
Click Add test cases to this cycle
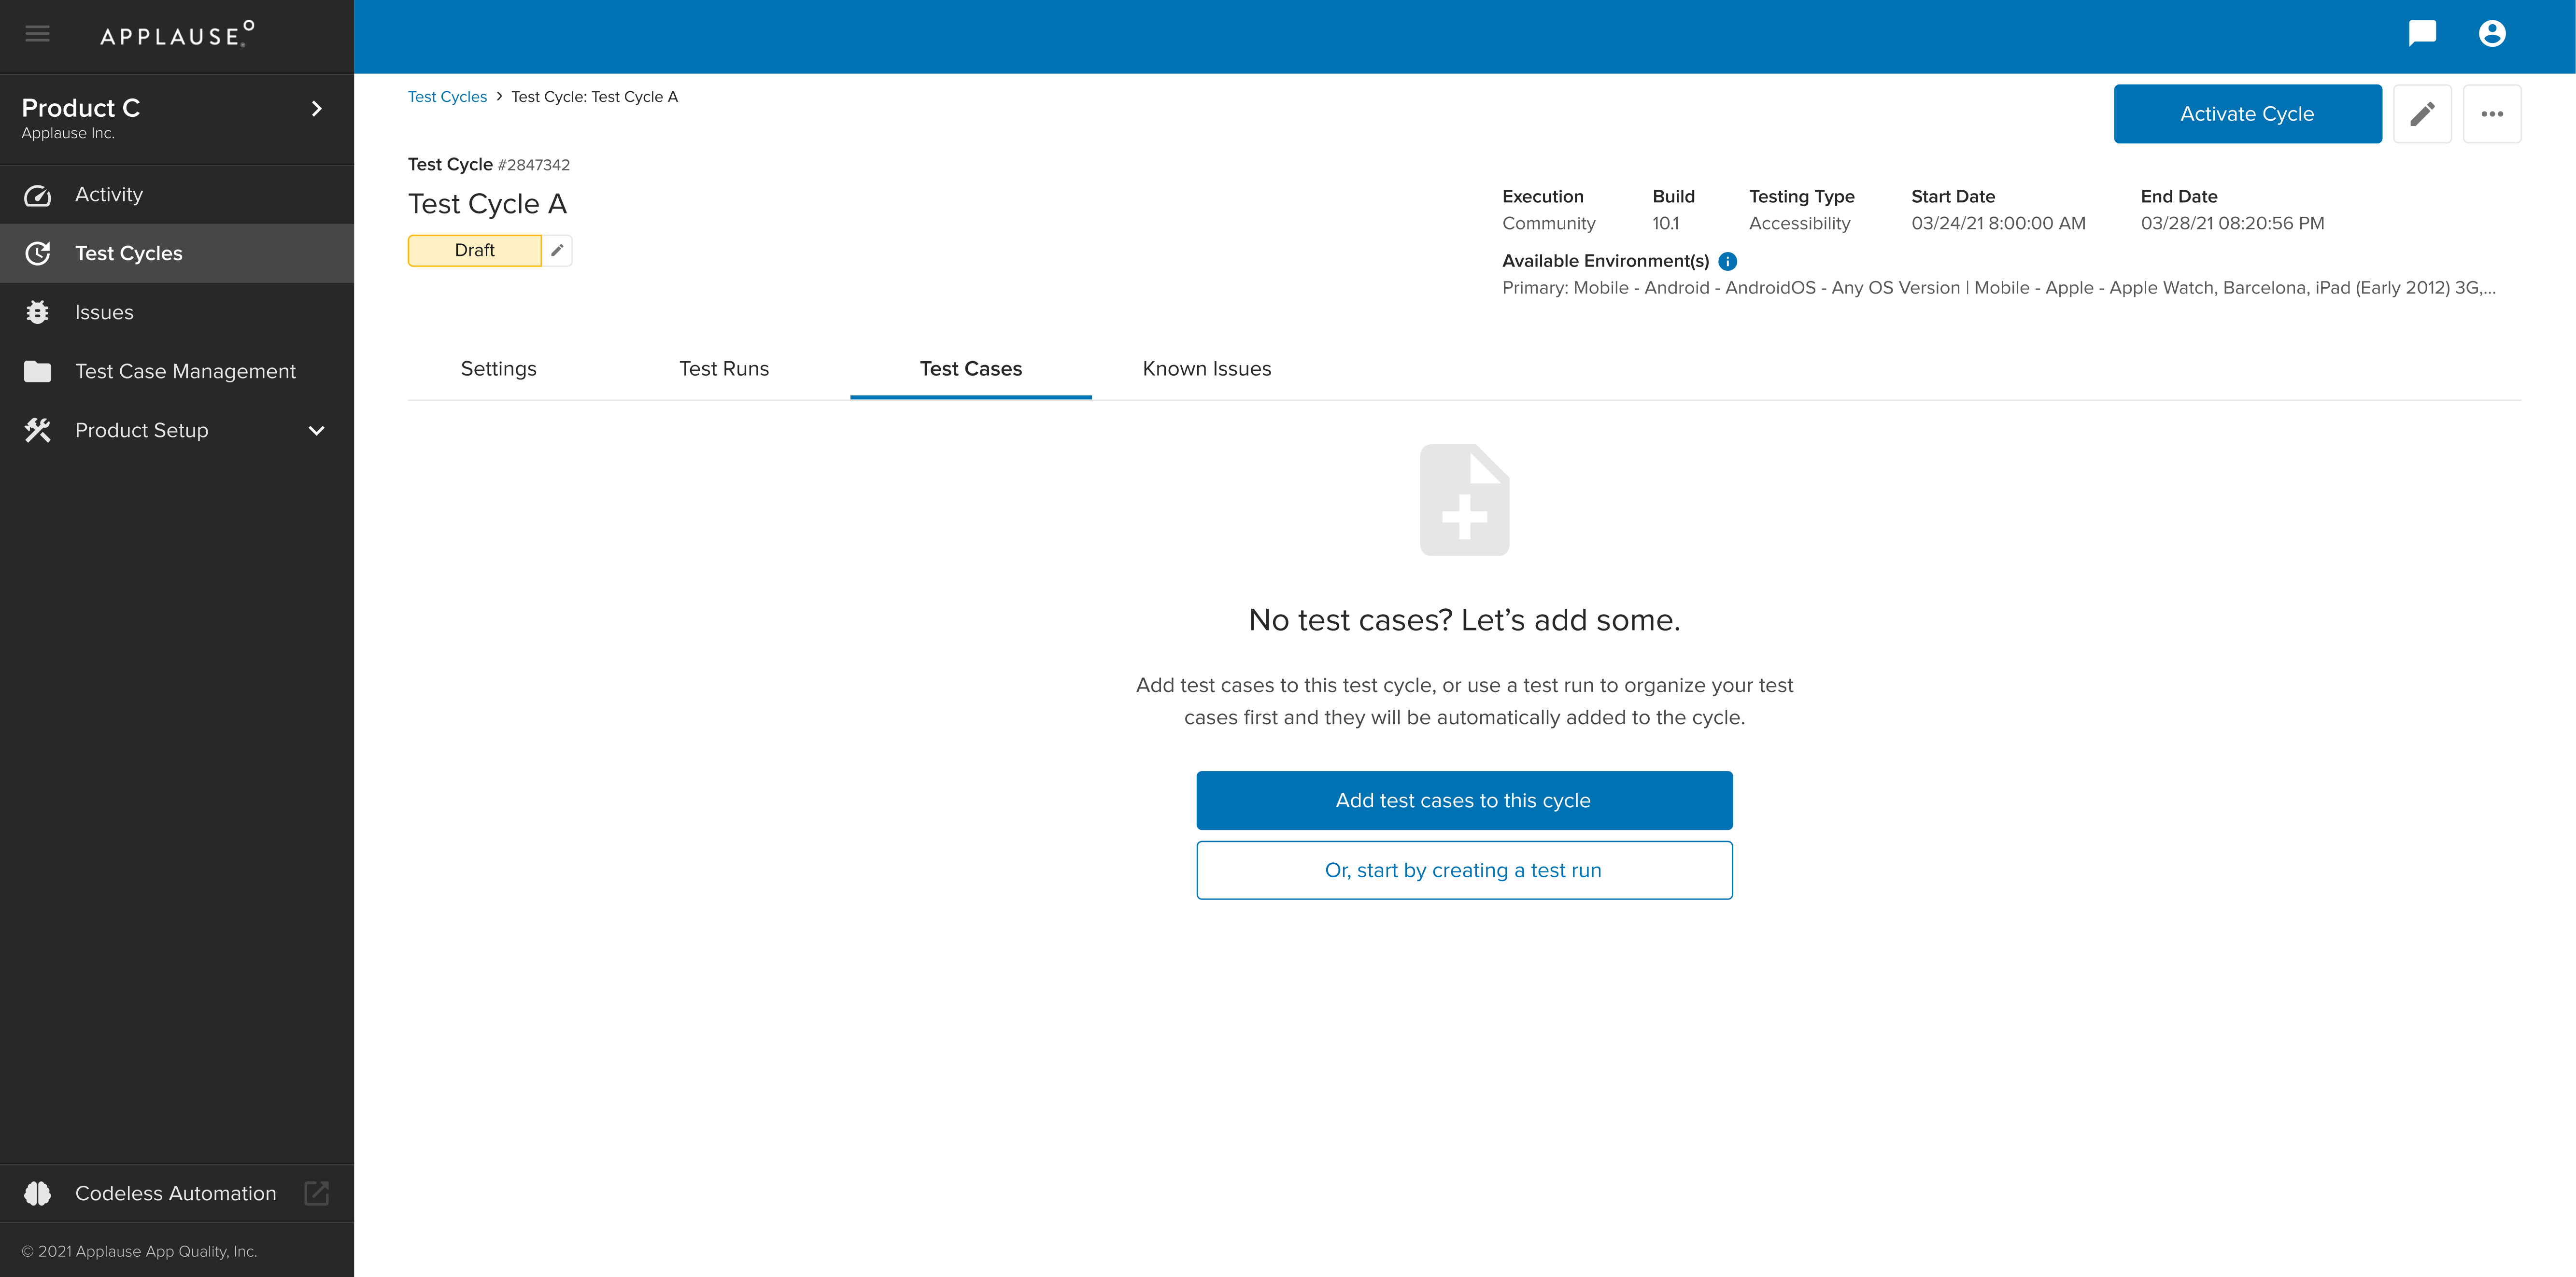(1464, 800)
